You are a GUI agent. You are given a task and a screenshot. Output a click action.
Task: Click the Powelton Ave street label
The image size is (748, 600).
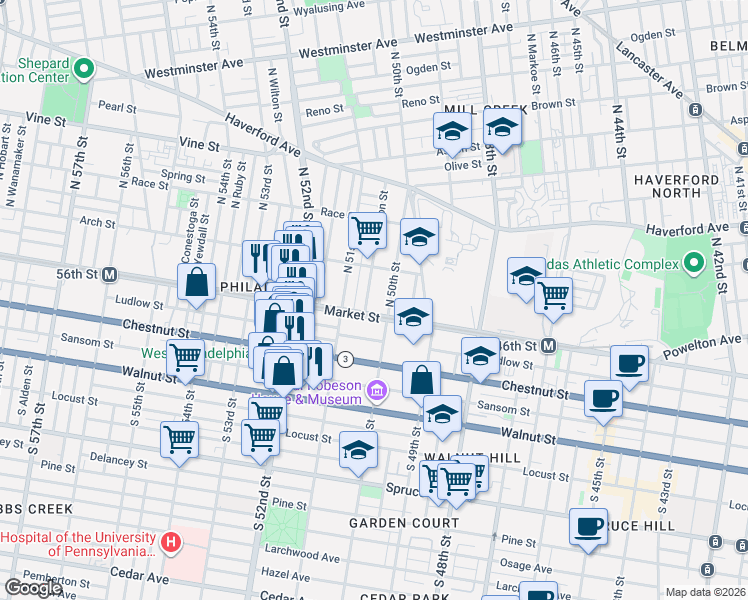pos(702,347)
